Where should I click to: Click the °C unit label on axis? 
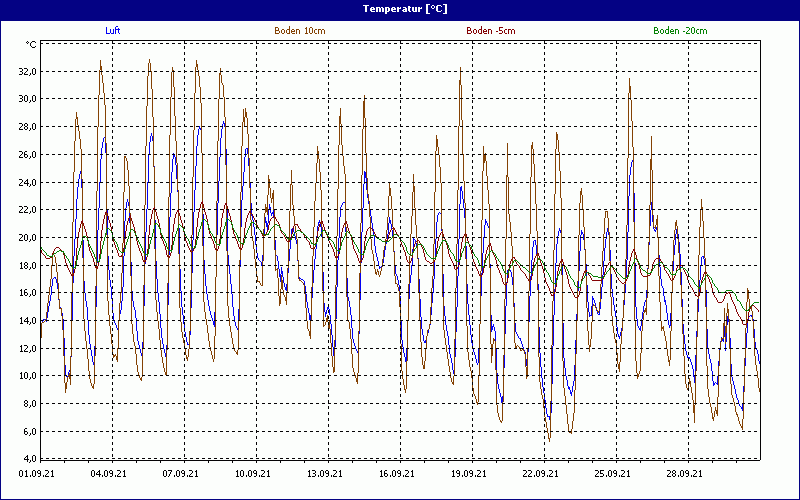(x=31, y=45)
